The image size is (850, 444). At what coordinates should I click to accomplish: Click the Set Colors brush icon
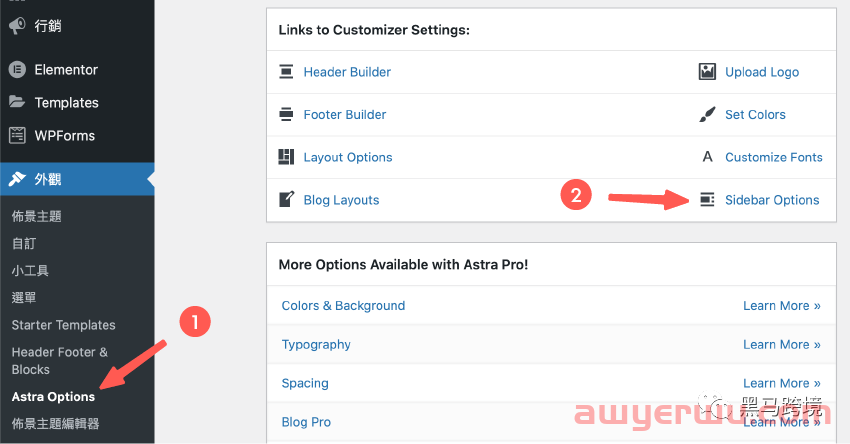click(x=707, y=114)
